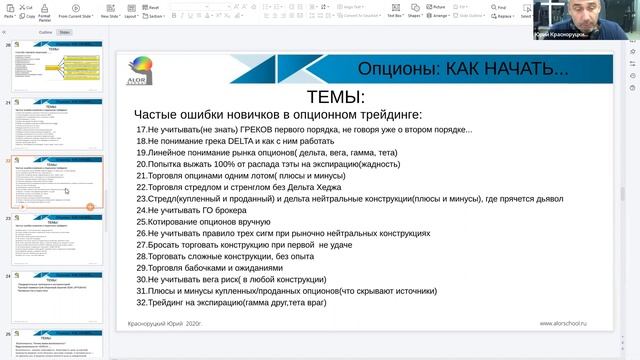The image size is (640, 360).
Task: Click the footer 'Красноруцкий Юрий 2020г.'
Action: click(x=165, y=324)
